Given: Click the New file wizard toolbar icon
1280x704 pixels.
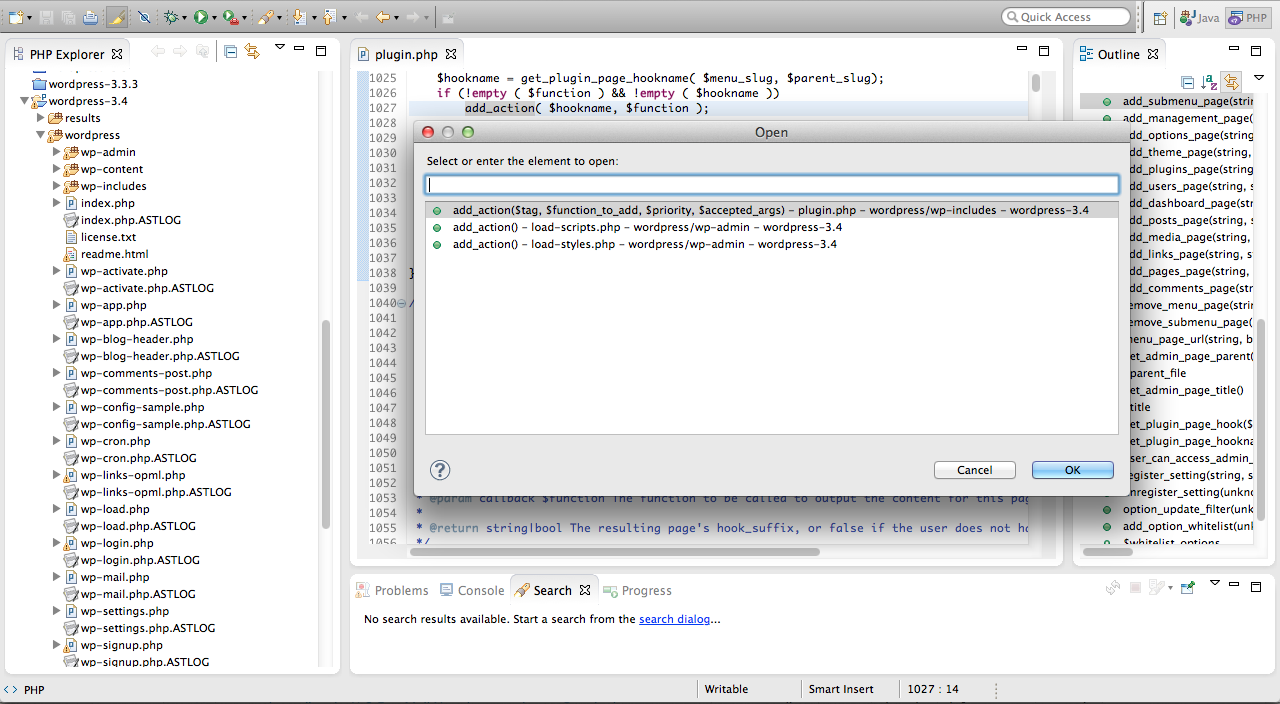Looking at the screenshot, I should (16, 17).
